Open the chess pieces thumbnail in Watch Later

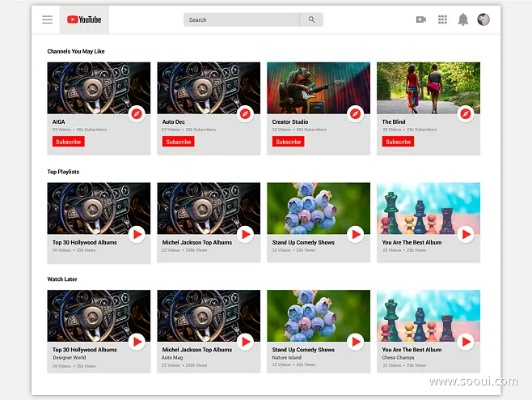(x=429, y=316)
